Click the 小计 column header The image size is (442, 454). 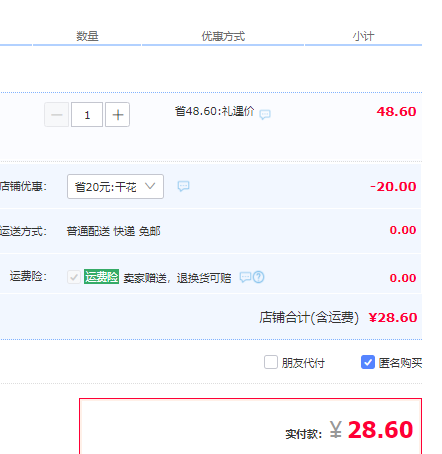pyautogui.click(x=363, y=36)
